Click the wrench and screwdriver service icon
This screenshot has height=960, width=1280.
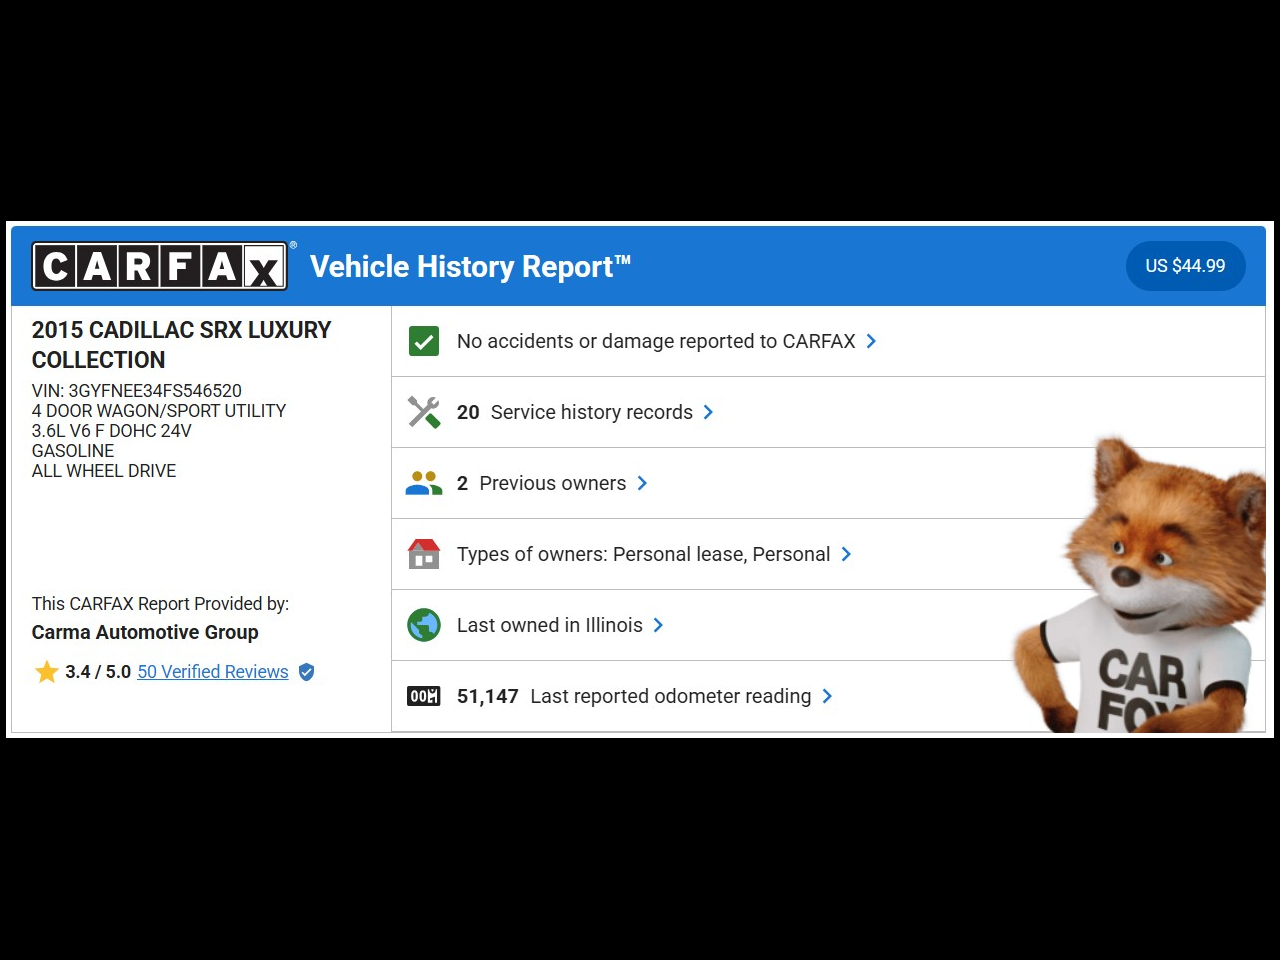424,412
